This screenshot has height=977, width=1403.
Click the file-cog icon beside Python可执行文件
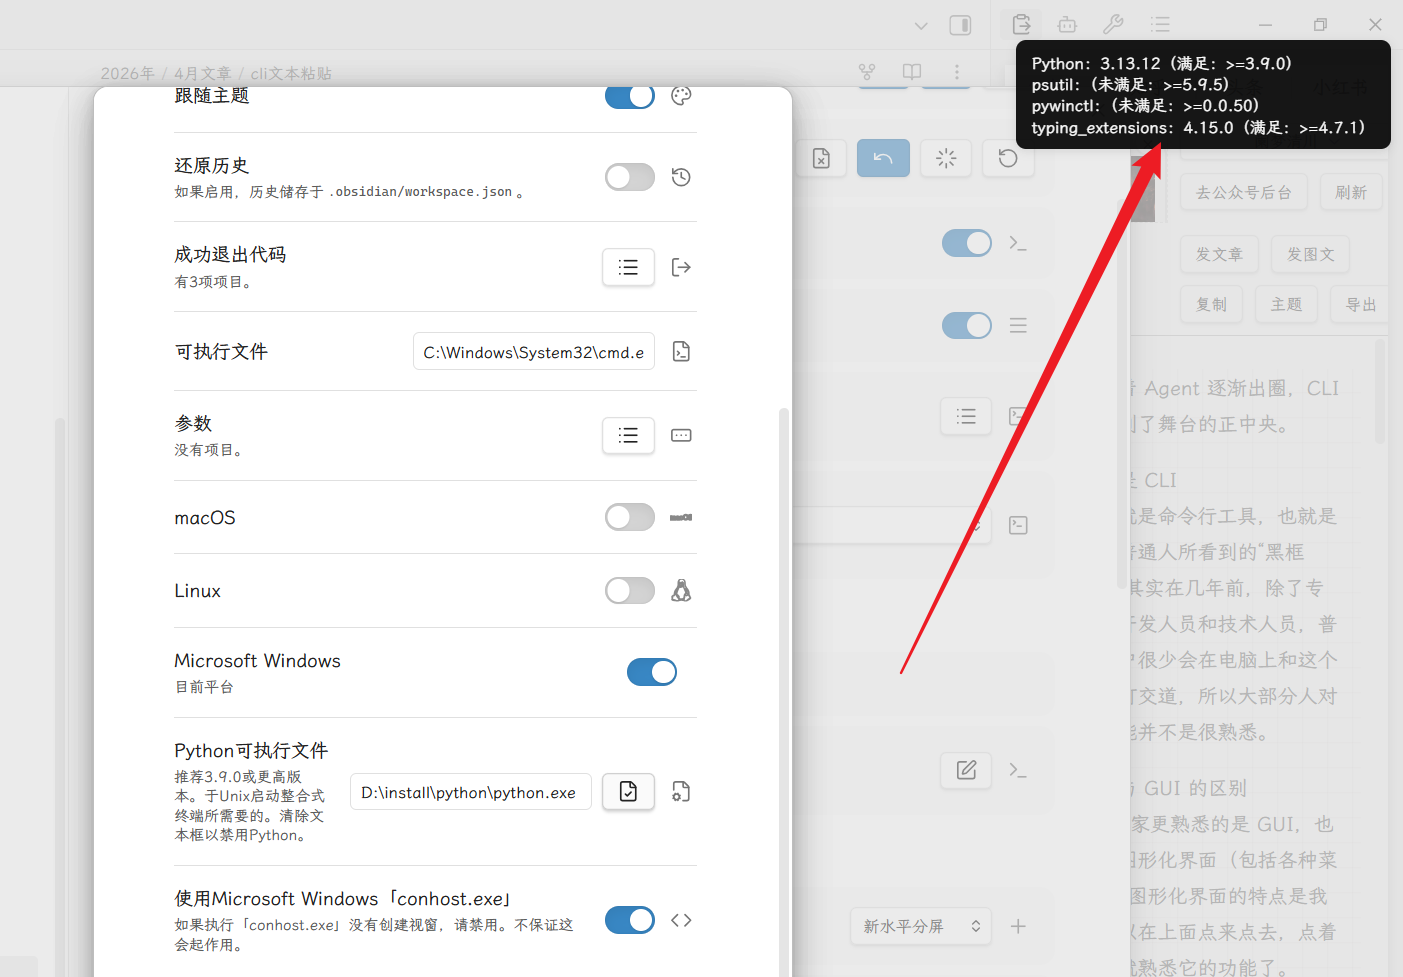[x=681, y=792]
